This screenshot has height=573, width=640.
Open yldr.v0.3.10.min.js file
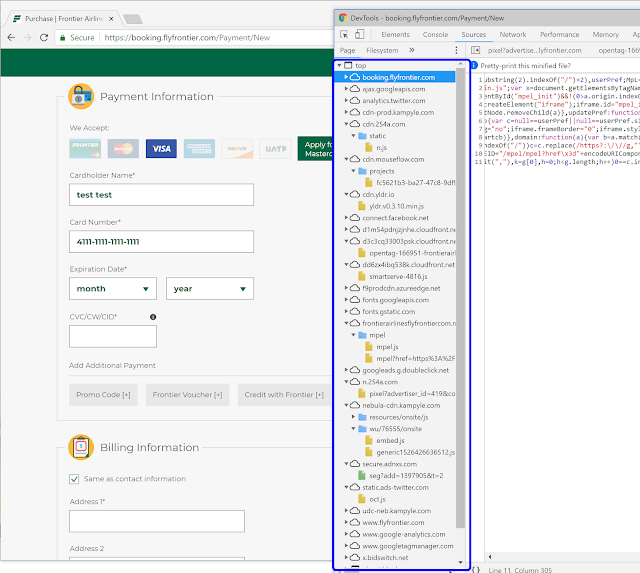coord(396,206)
